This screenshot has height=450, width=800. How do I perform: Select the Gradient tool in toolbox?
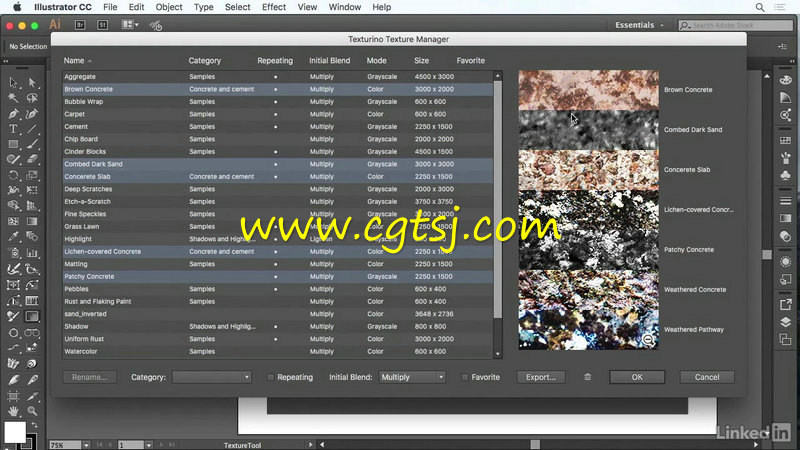(x=32, y=221)
